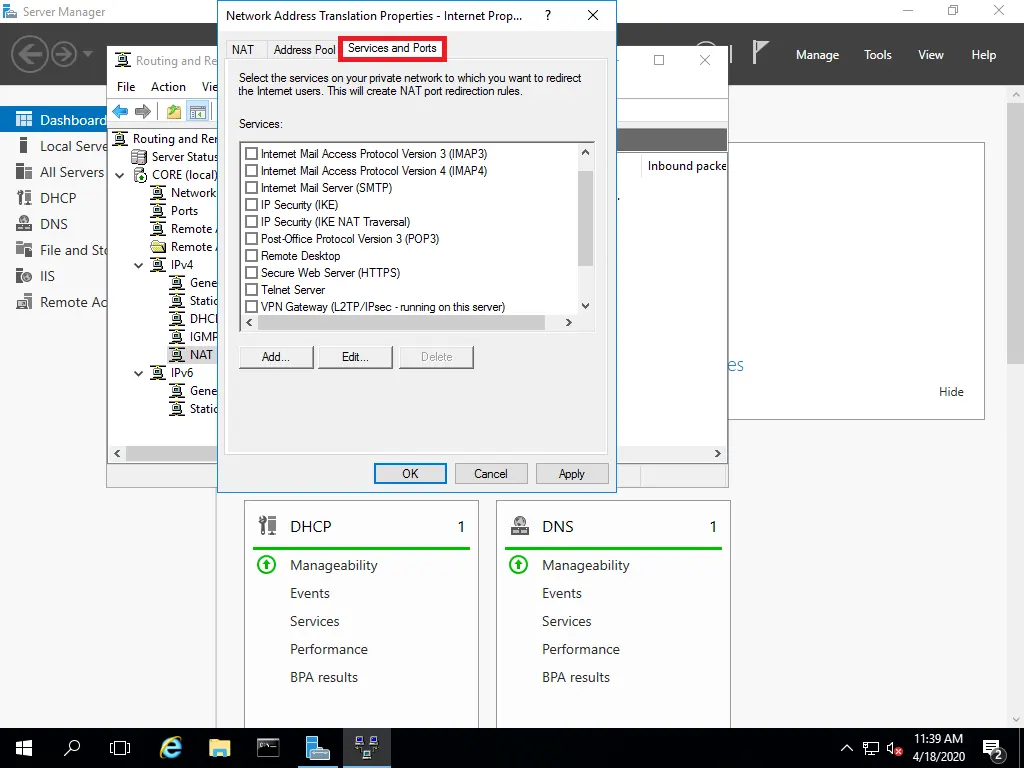Open Dashboard in Server Manager sidebar

(x=54, y=120)
